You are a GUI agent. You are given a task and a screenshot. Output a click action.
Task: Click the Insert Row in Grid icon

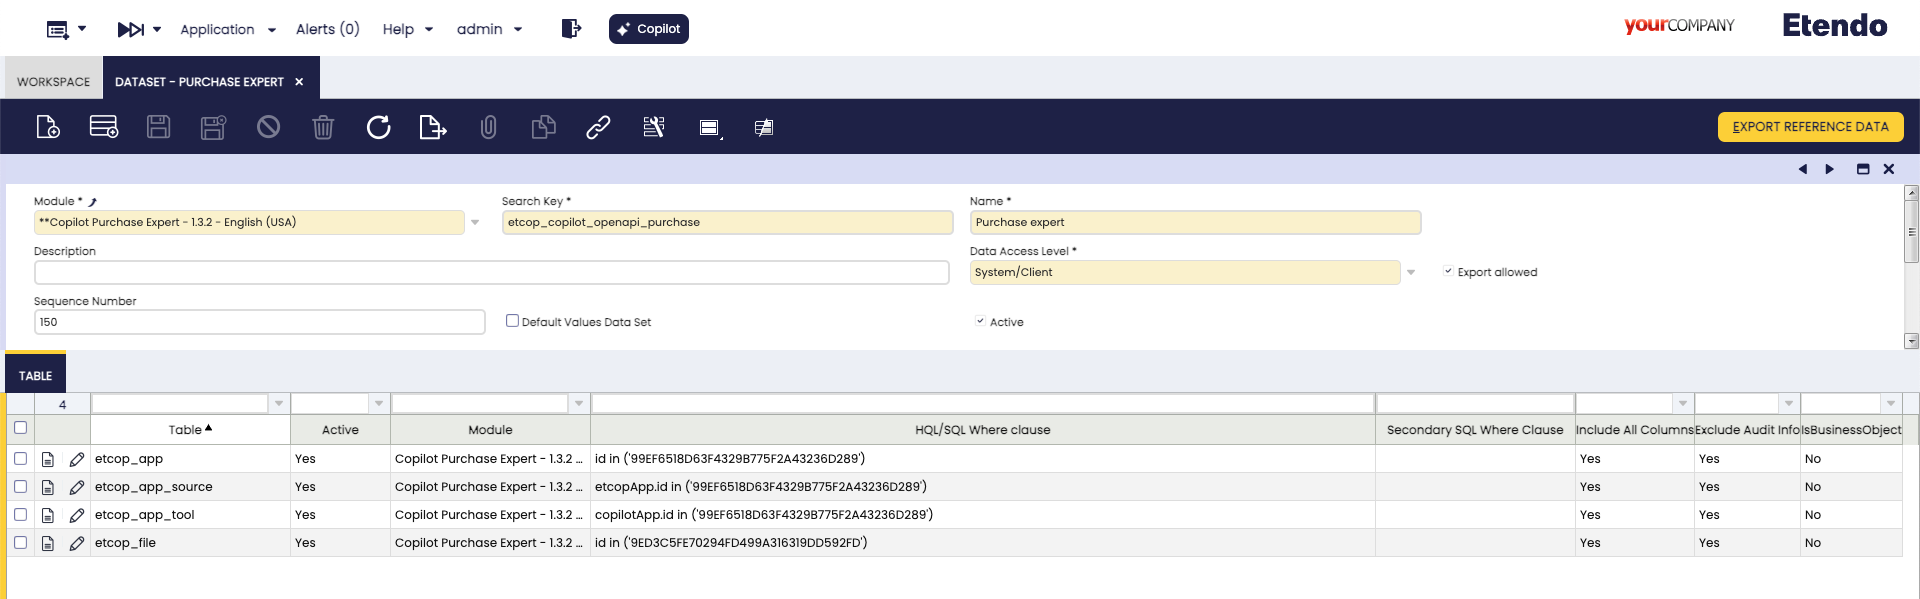click(104, 127)
